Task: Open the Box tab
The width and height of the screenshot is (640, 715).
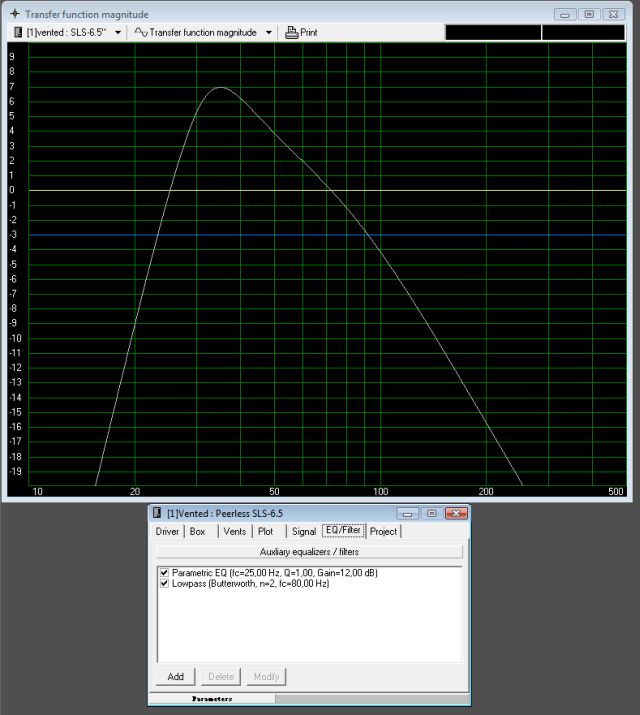Action: point(198,531)
